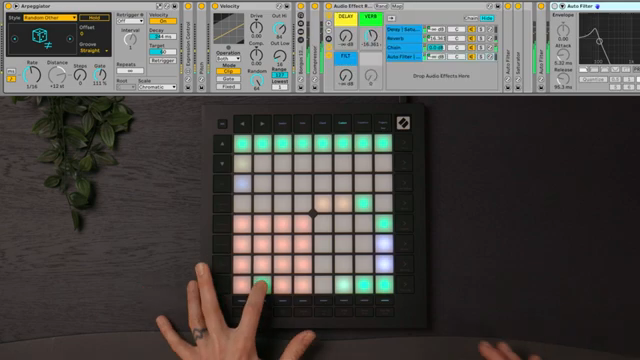
Task: Open the Velocity Operation dropdown
Action: coord(228,59)
